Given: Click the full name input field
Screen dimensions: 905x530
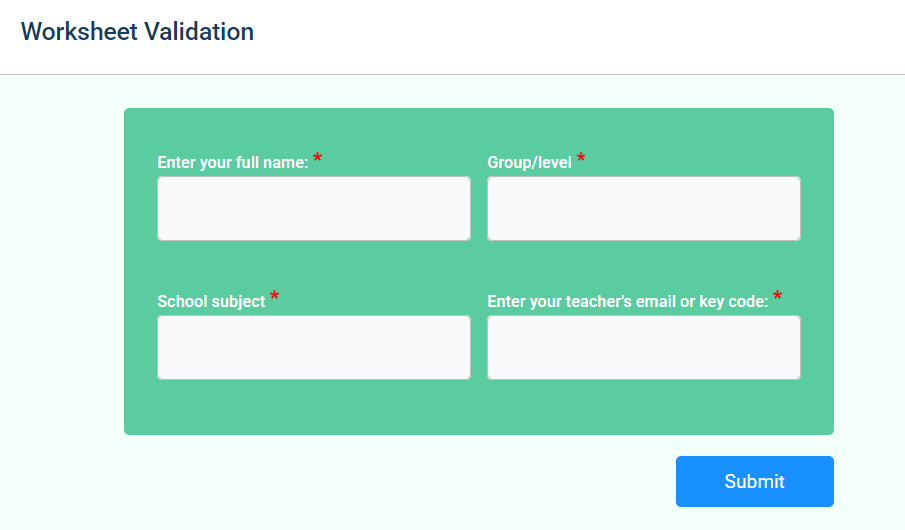Looking at the screenshot, I should point(313,208).
